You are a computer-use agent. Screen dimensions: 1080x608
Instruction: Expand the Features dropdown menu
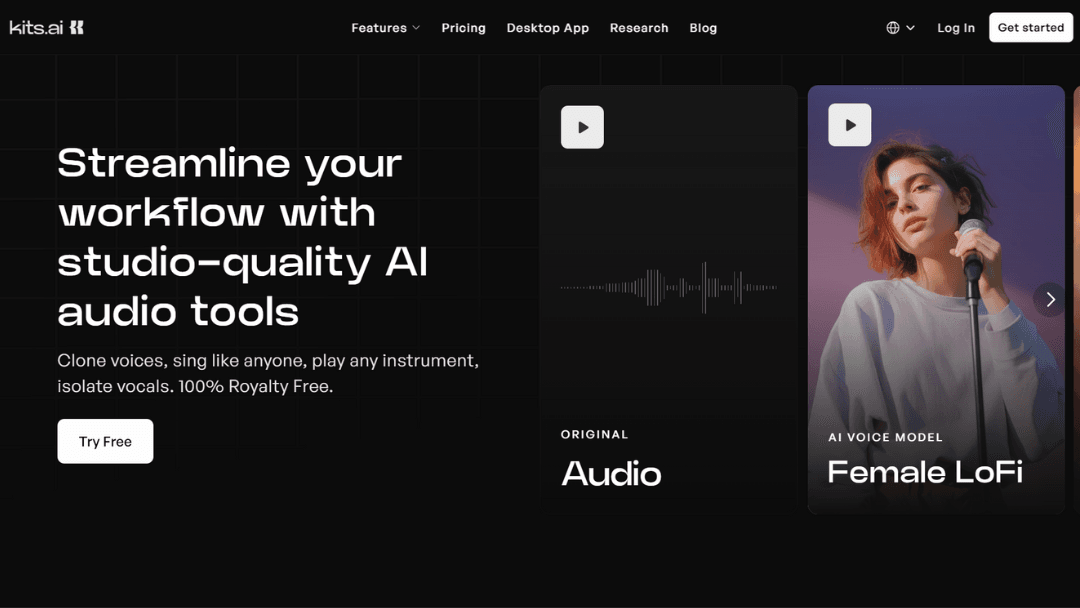point(385,28)
